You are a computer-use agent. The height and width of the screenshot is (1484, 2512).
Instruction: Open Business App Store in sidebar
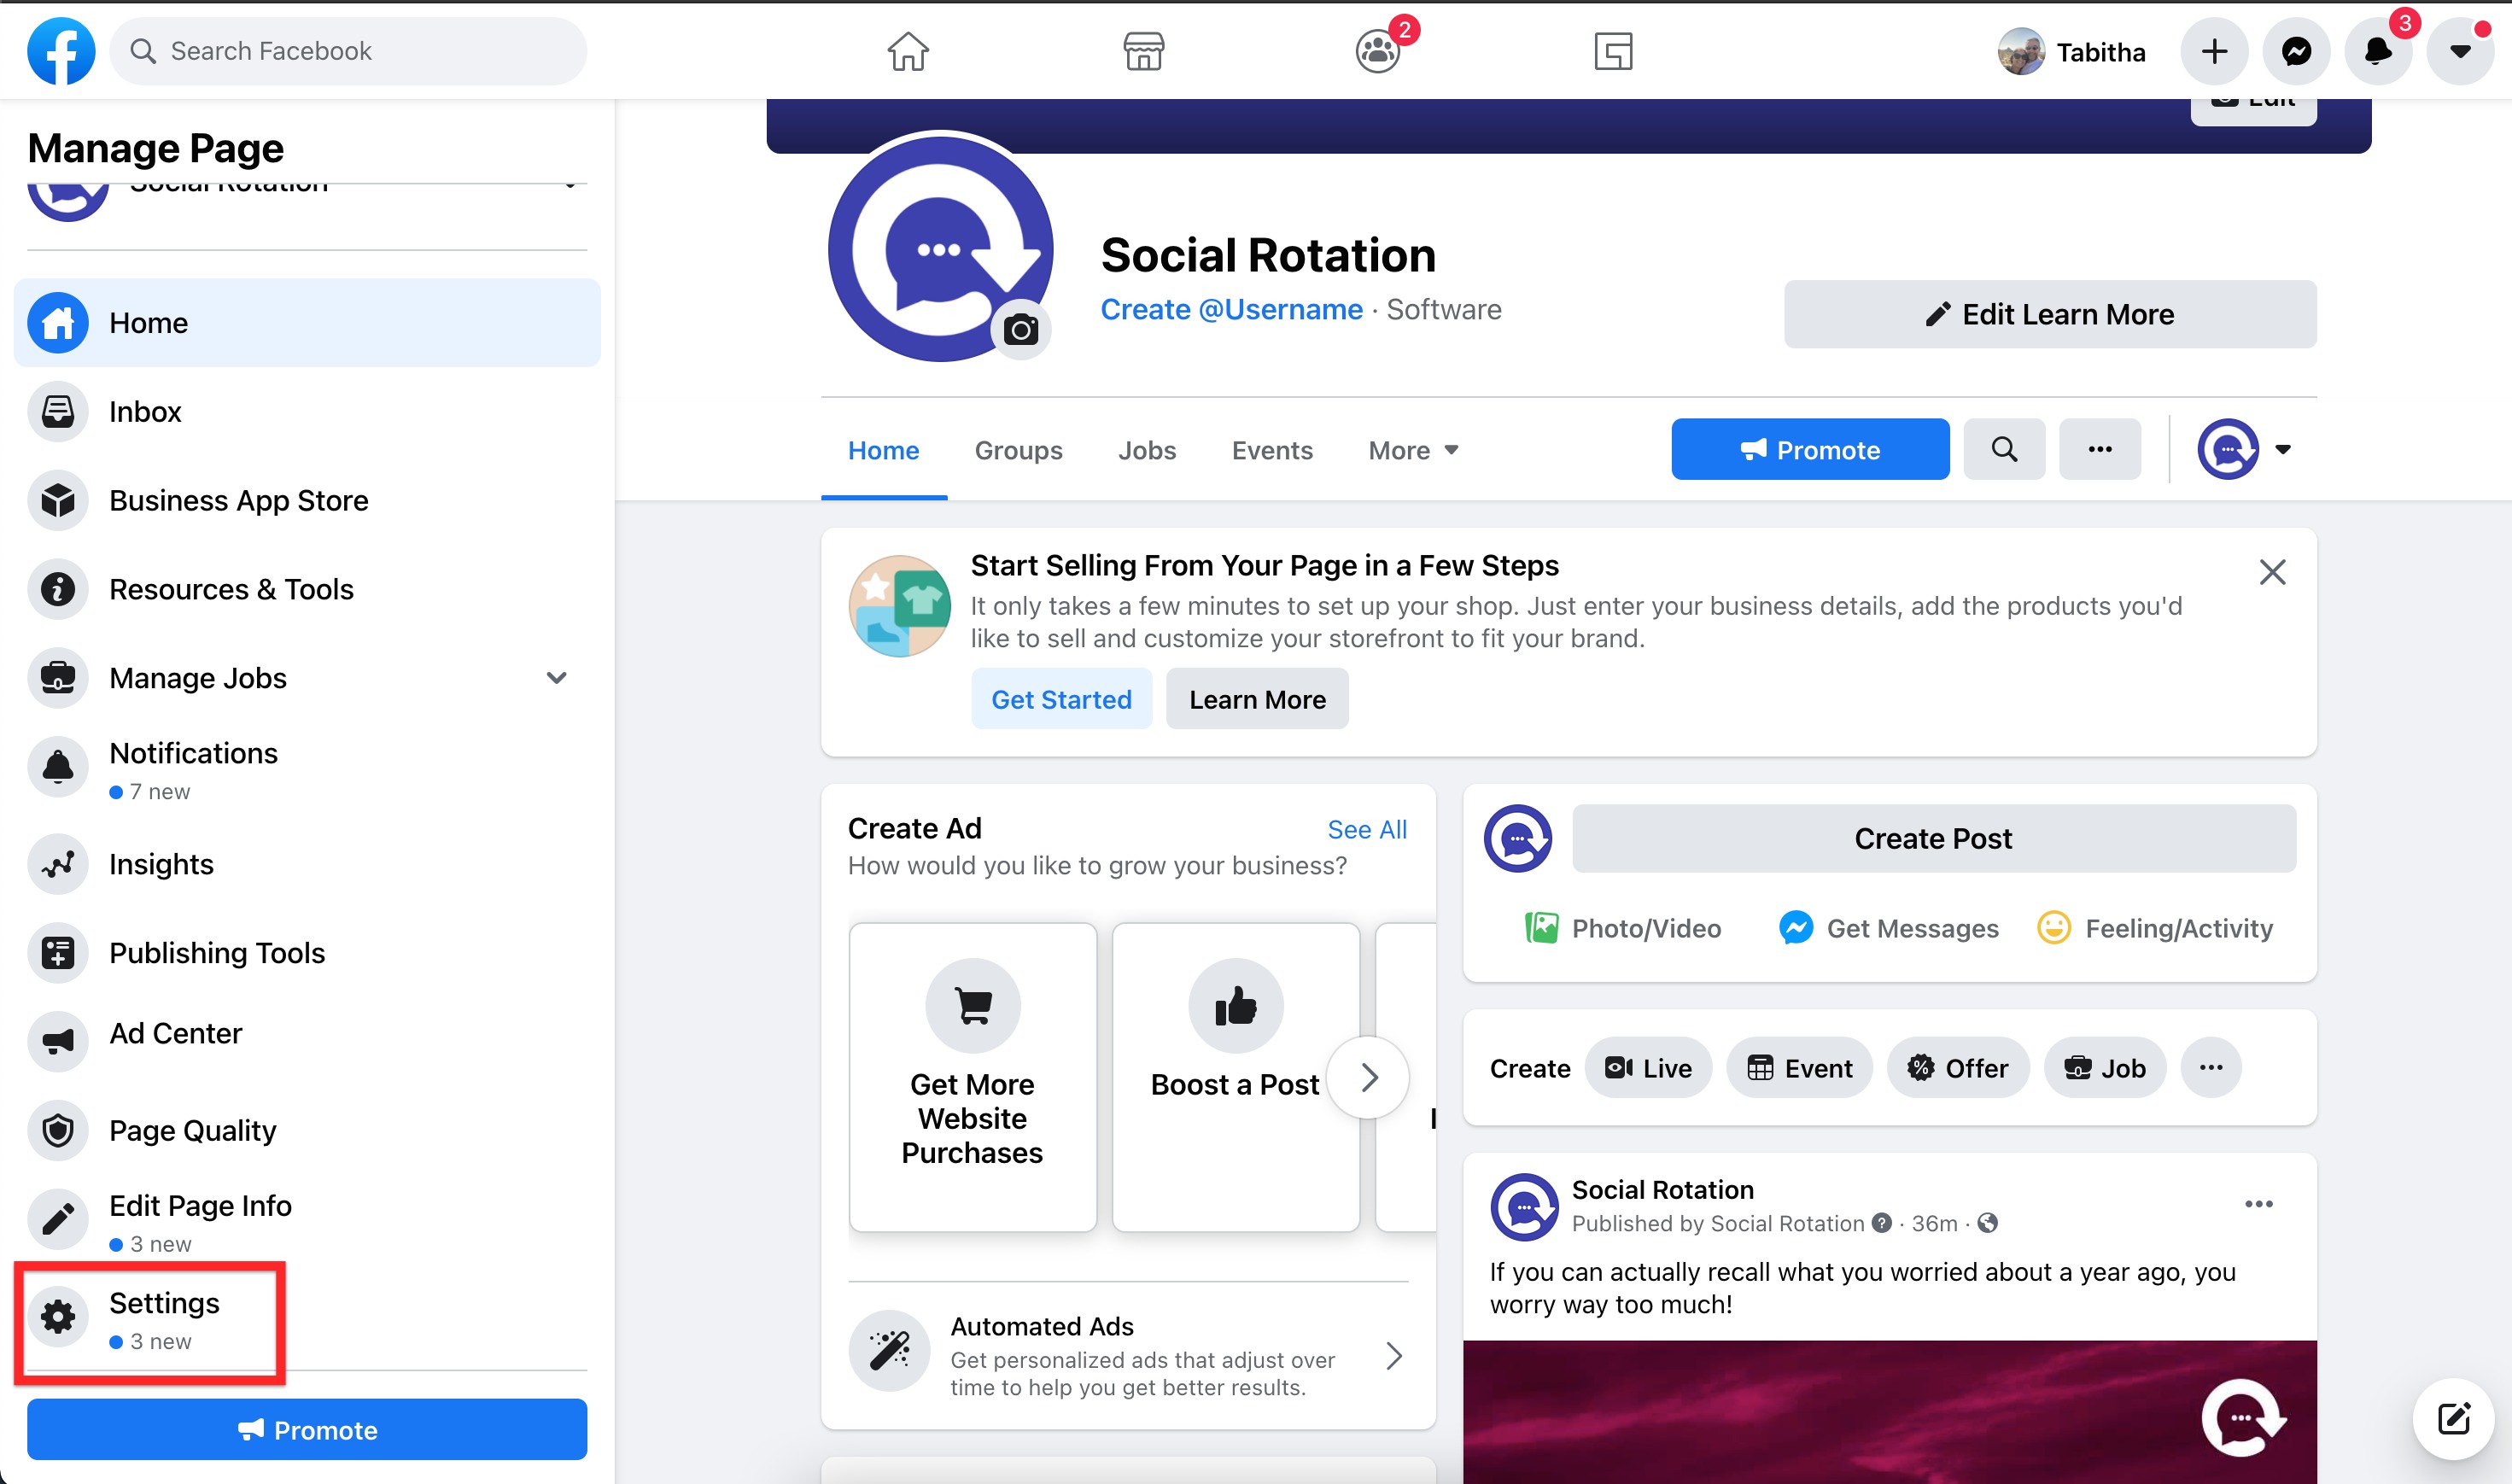click(x=307, y=500)
